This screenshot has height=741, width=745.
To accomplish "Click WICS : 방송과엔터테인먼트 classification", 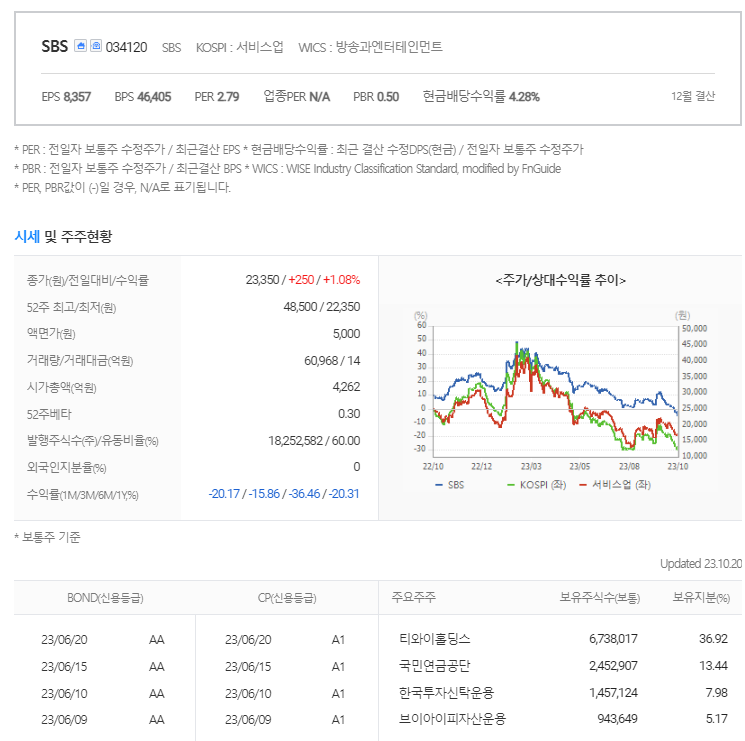I will tap(370, 47).
